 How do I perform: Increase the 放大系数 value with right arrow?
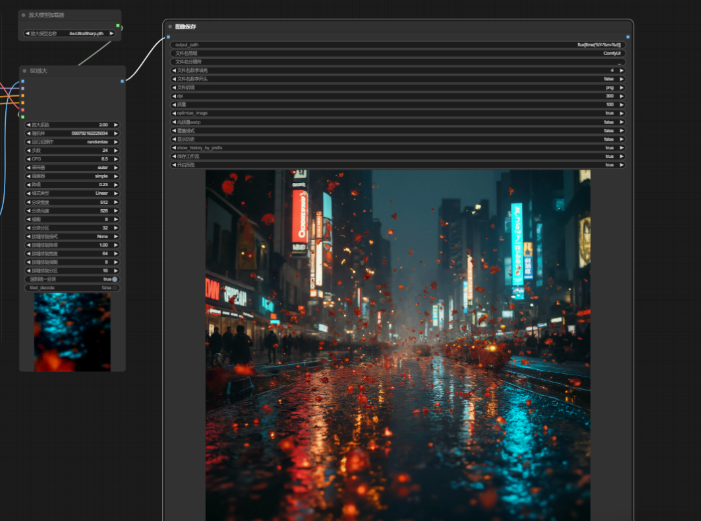coord(115,124)
